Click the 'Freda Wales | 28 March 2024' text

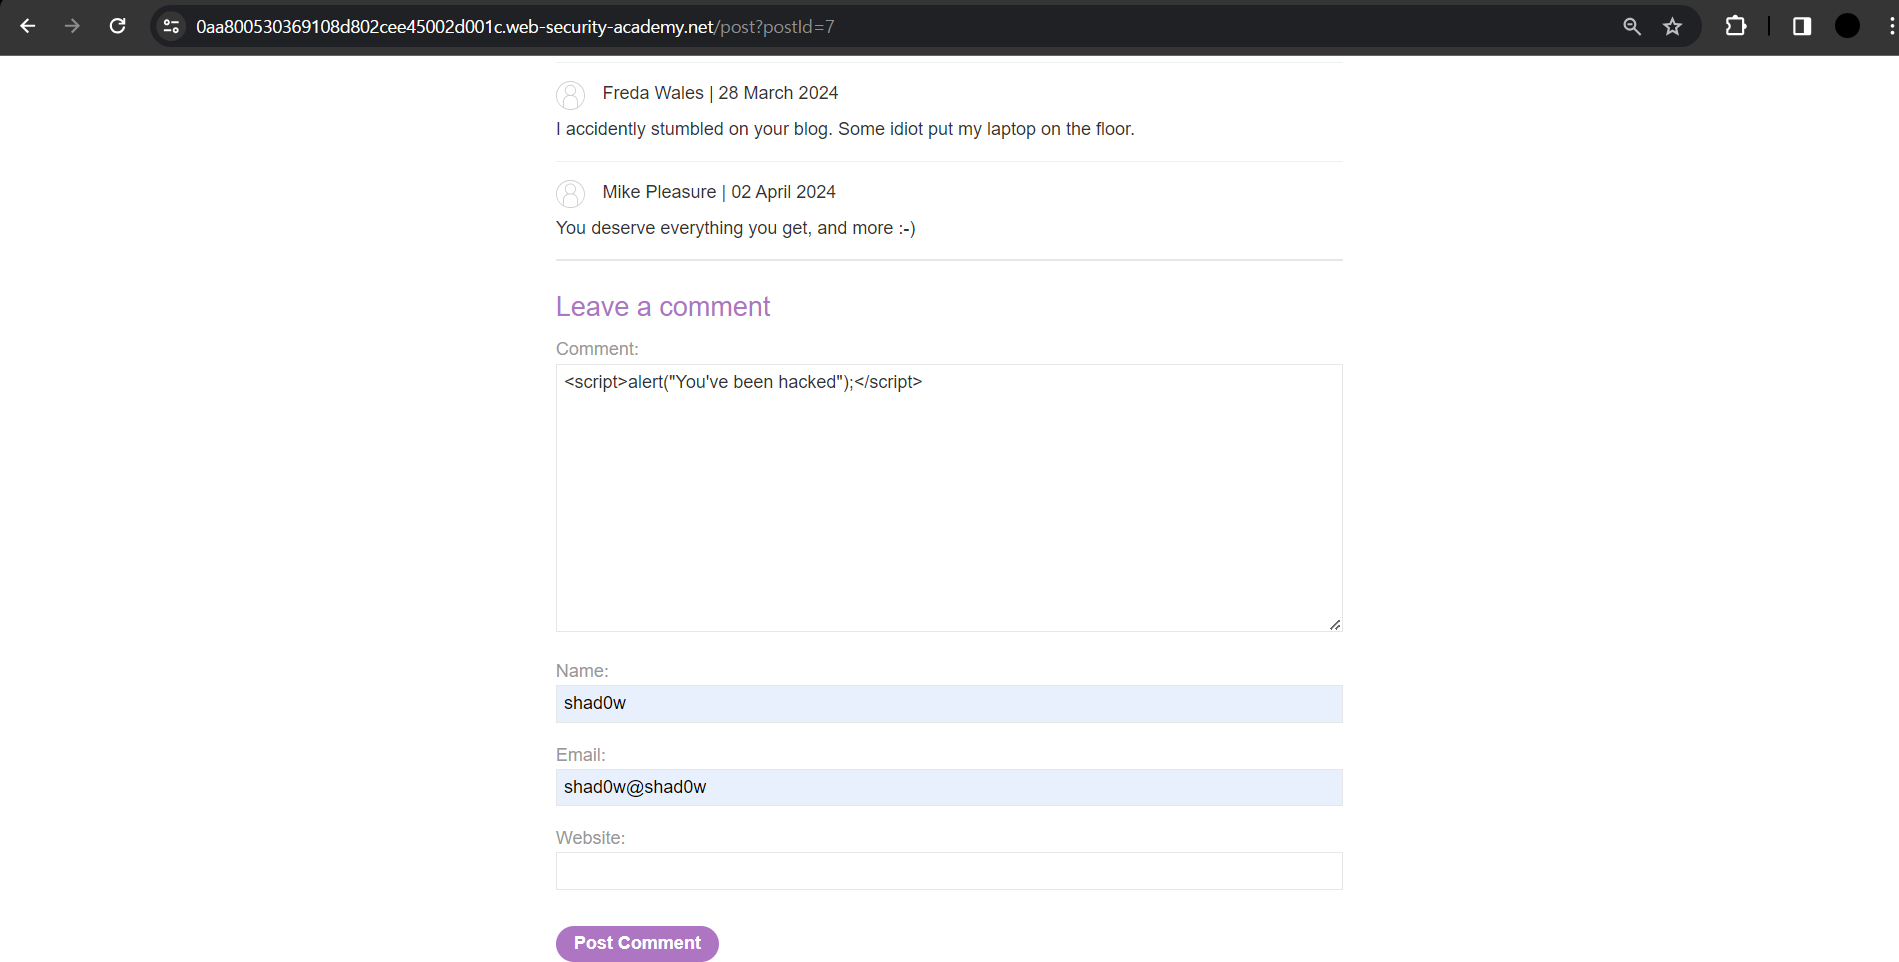coord(720,93)
